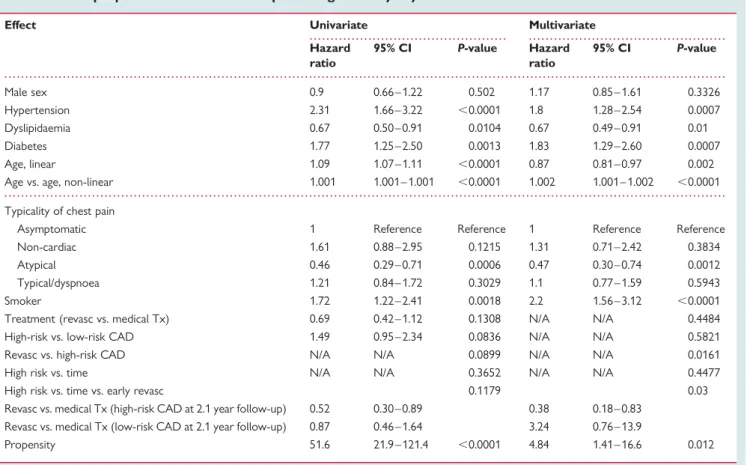Click Male sex multivariate P-value '0.3326'

coord(704,92)
